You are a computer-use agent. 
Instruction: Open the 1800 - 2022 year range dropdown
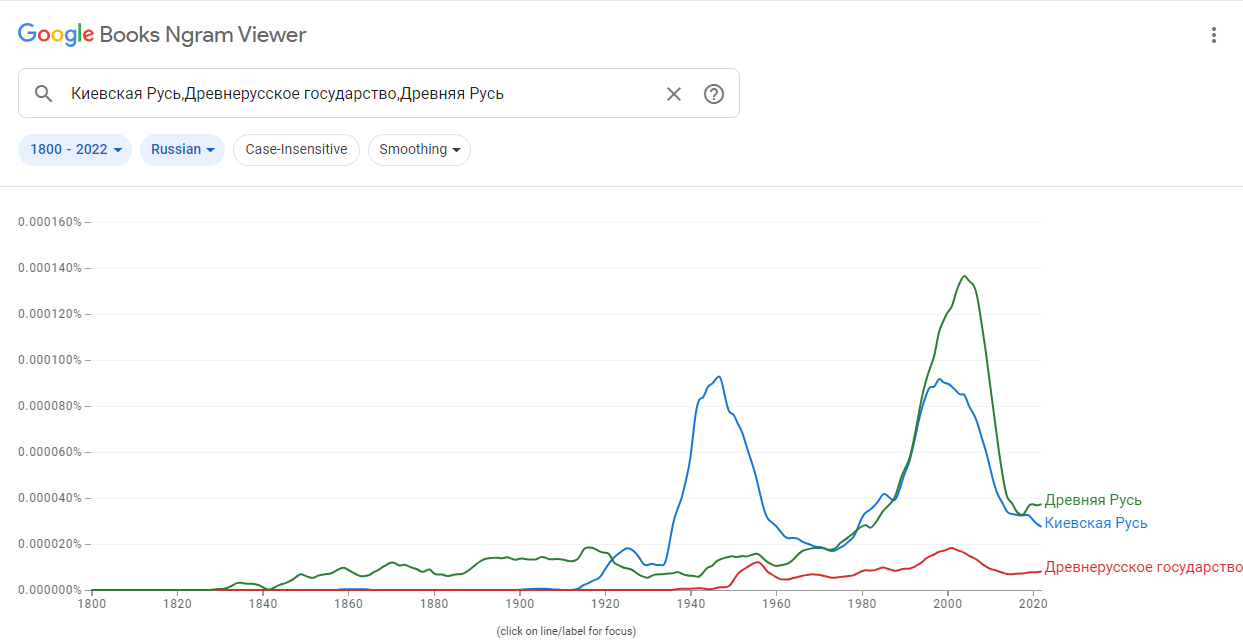point(75,150)
